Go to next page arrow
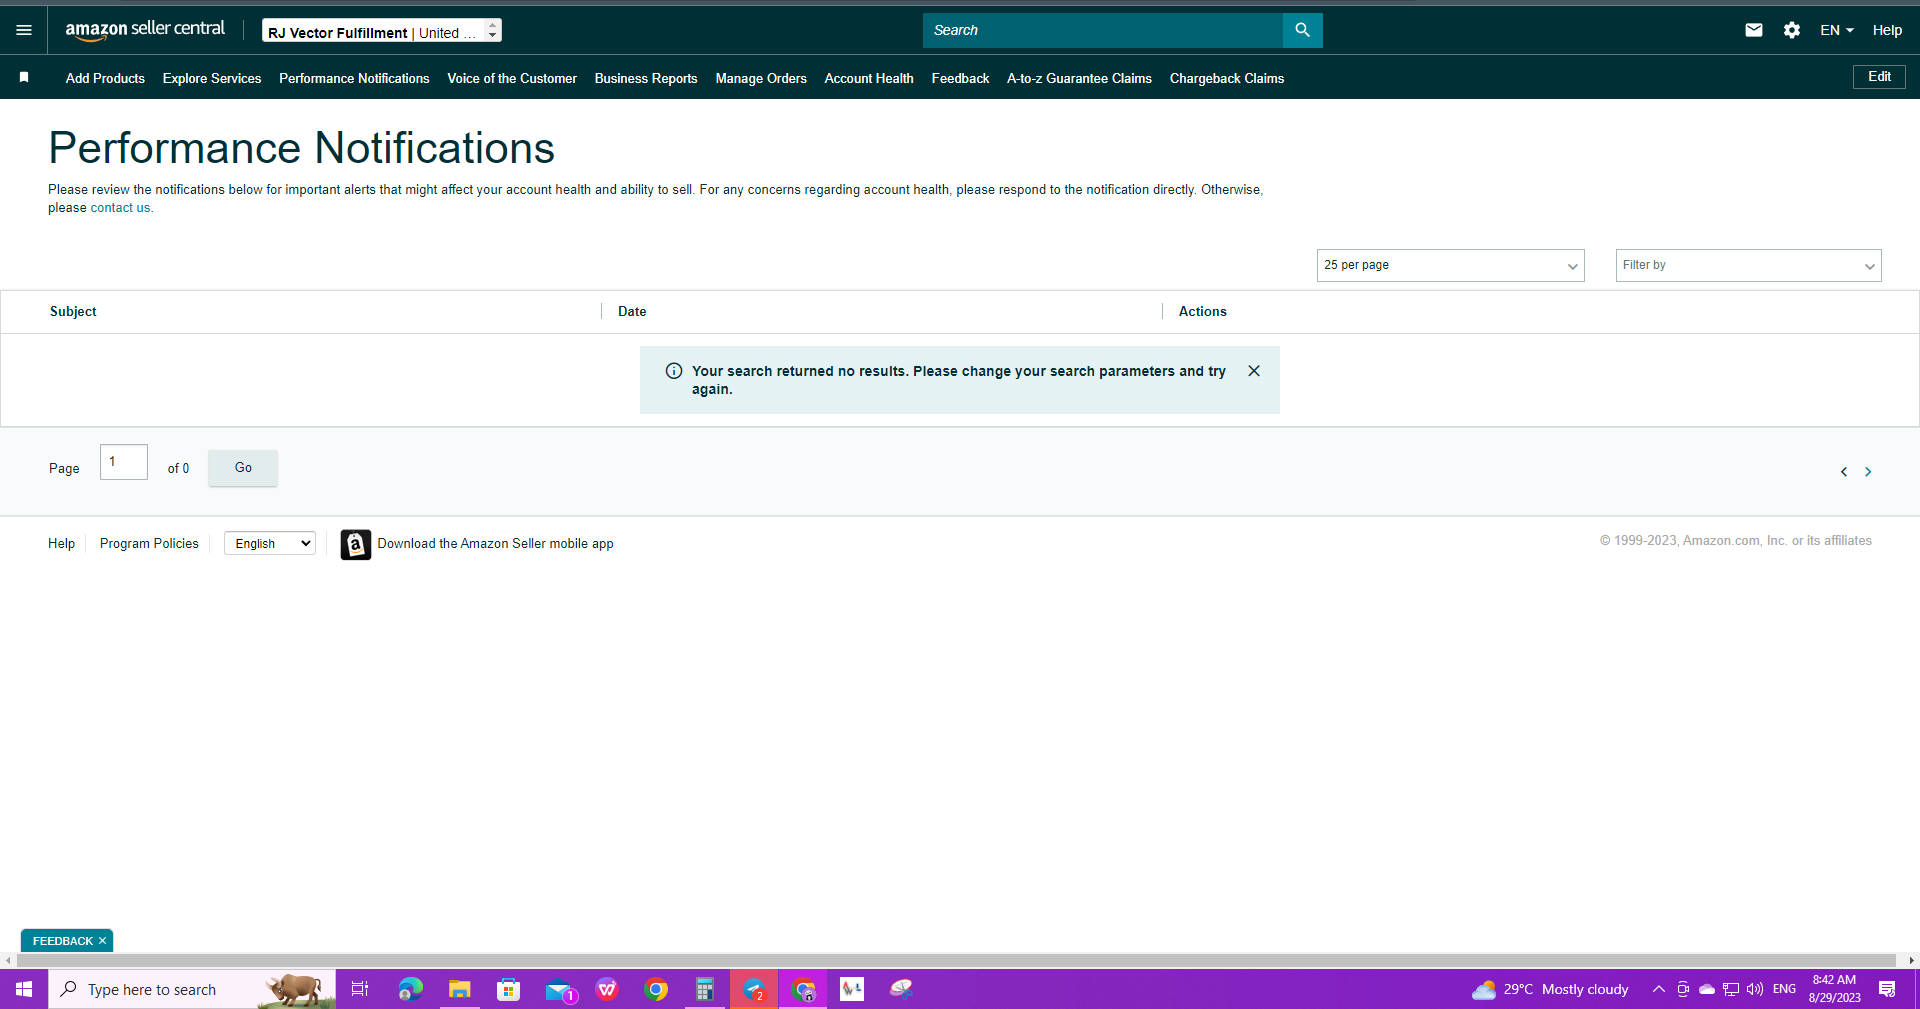 point(1868,472)
